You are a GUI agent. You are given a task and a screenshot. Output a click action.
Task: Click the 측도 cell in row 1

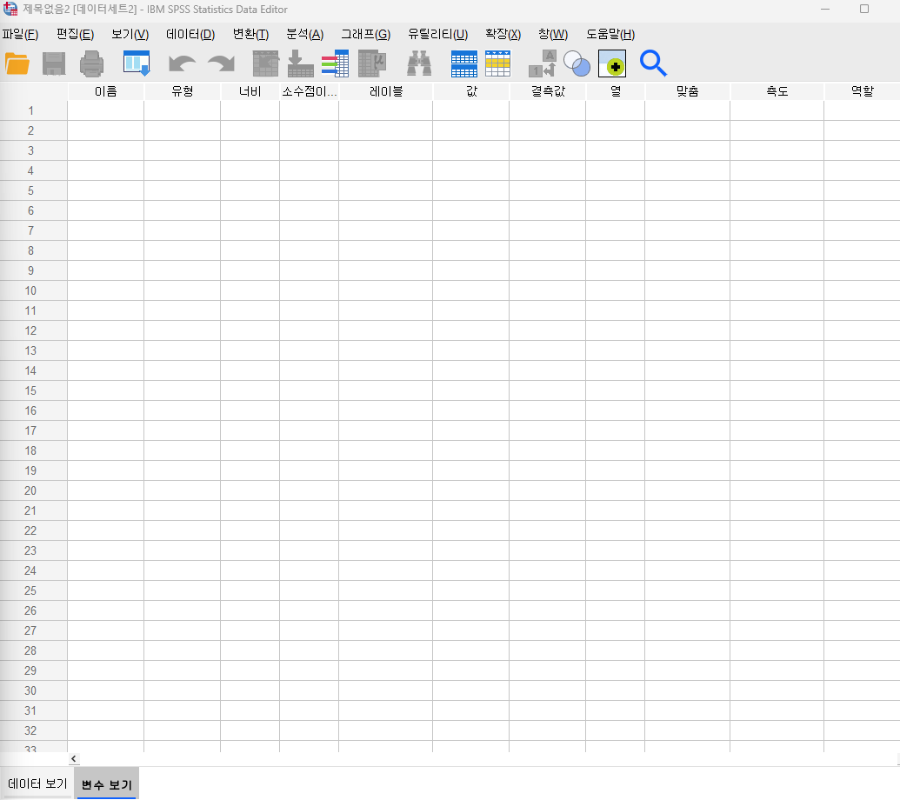[777, 111]
